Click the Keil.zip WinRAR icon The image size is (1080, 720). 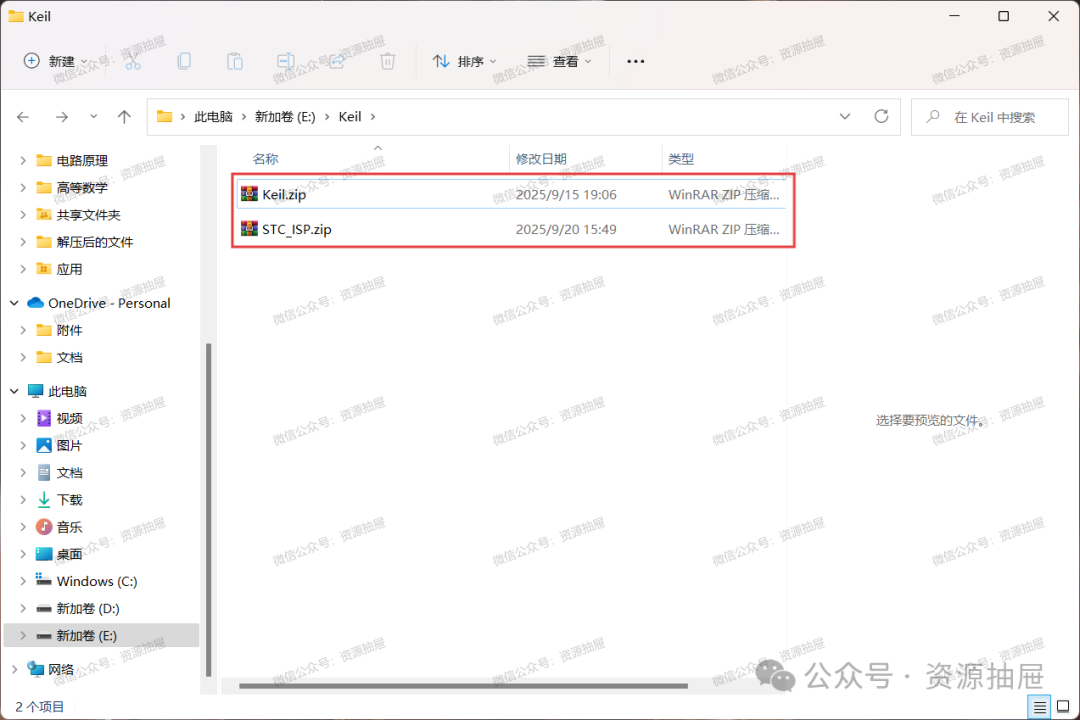tap(249, 194)
